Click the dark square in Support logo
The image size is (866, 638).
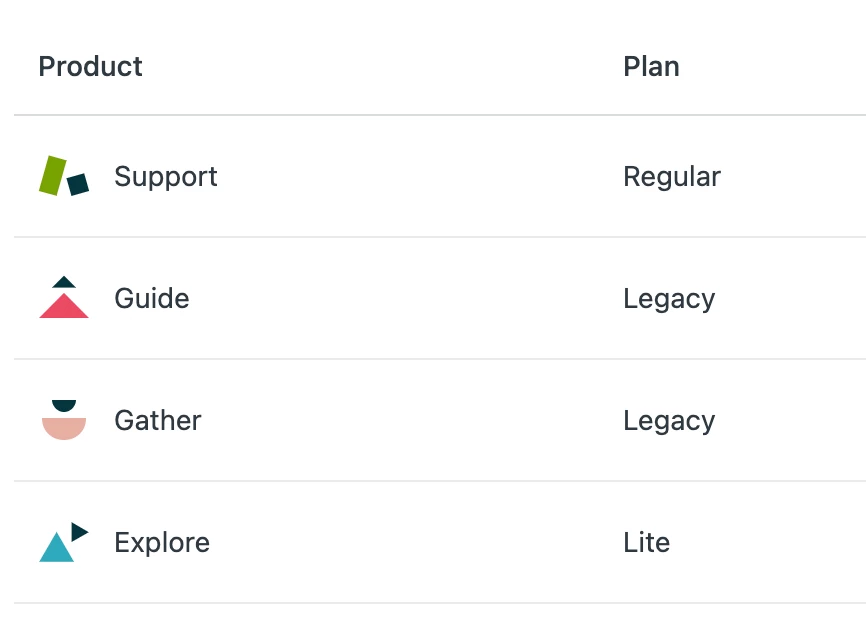pyautogui.click(x=78, y=184)
